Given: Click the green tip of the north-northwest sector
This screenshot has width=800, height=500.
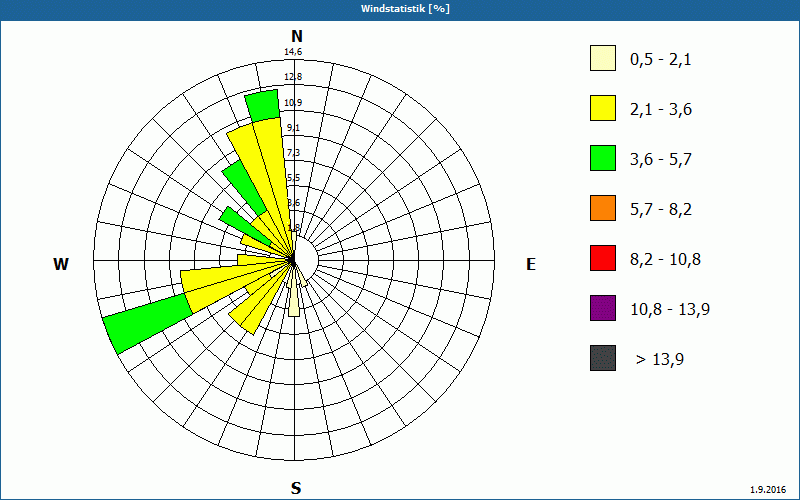Looking at the screenshot, I should coord(263,106).
